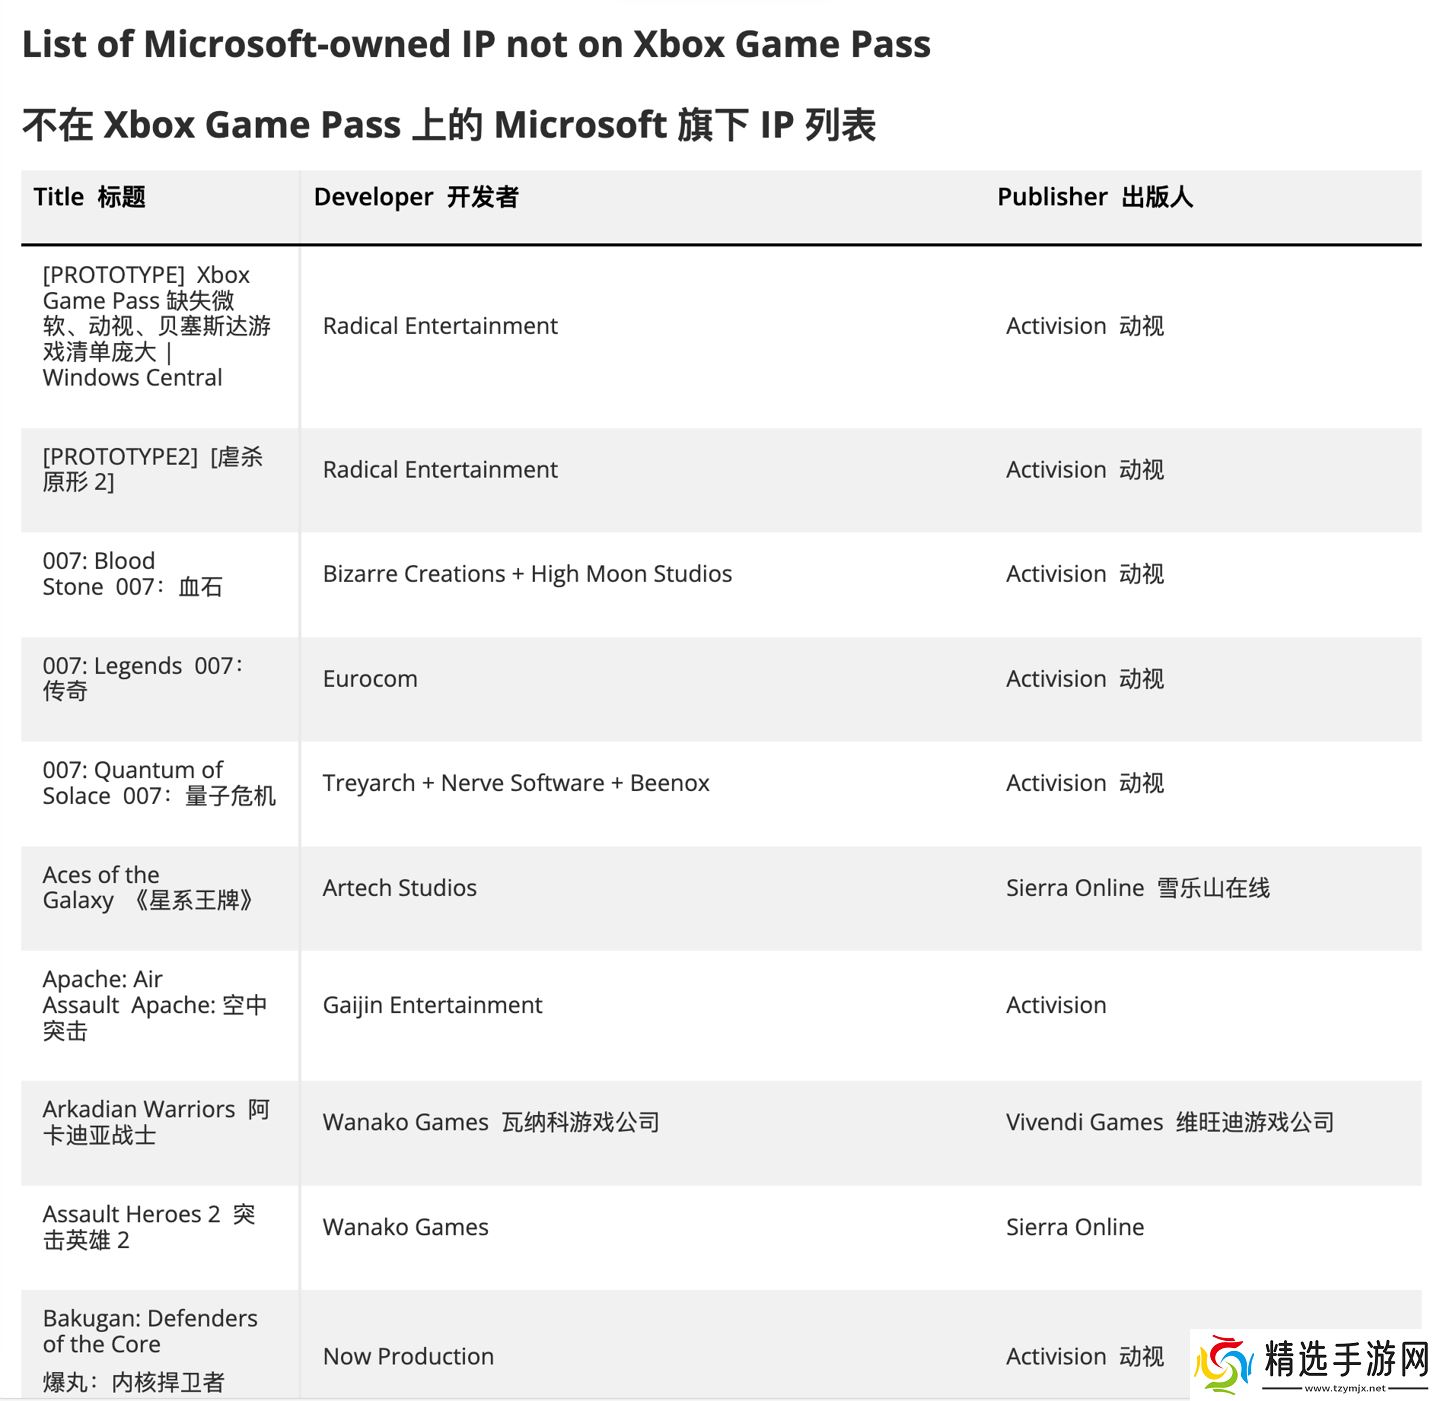Click 007: Quantum of Solace title

point(158,783)
